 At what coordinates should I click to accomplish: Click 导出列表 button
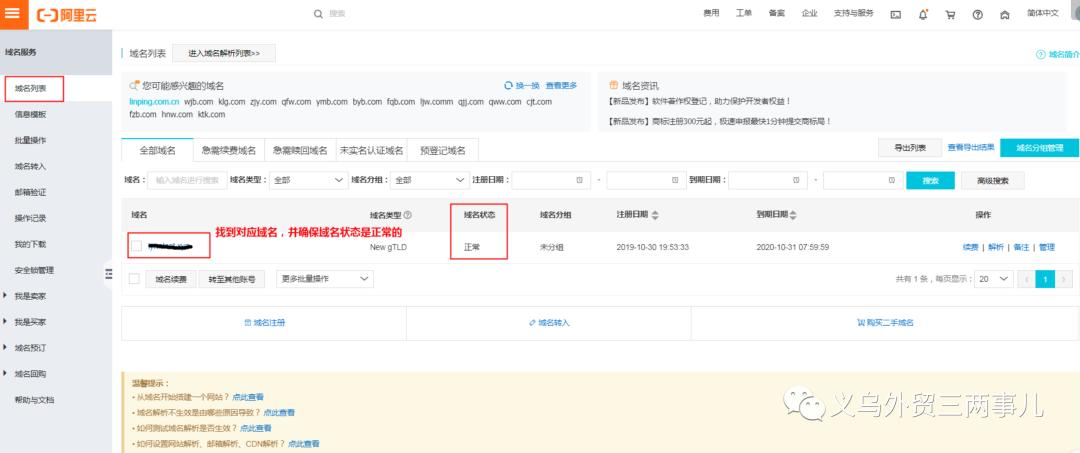click(910, 147)
